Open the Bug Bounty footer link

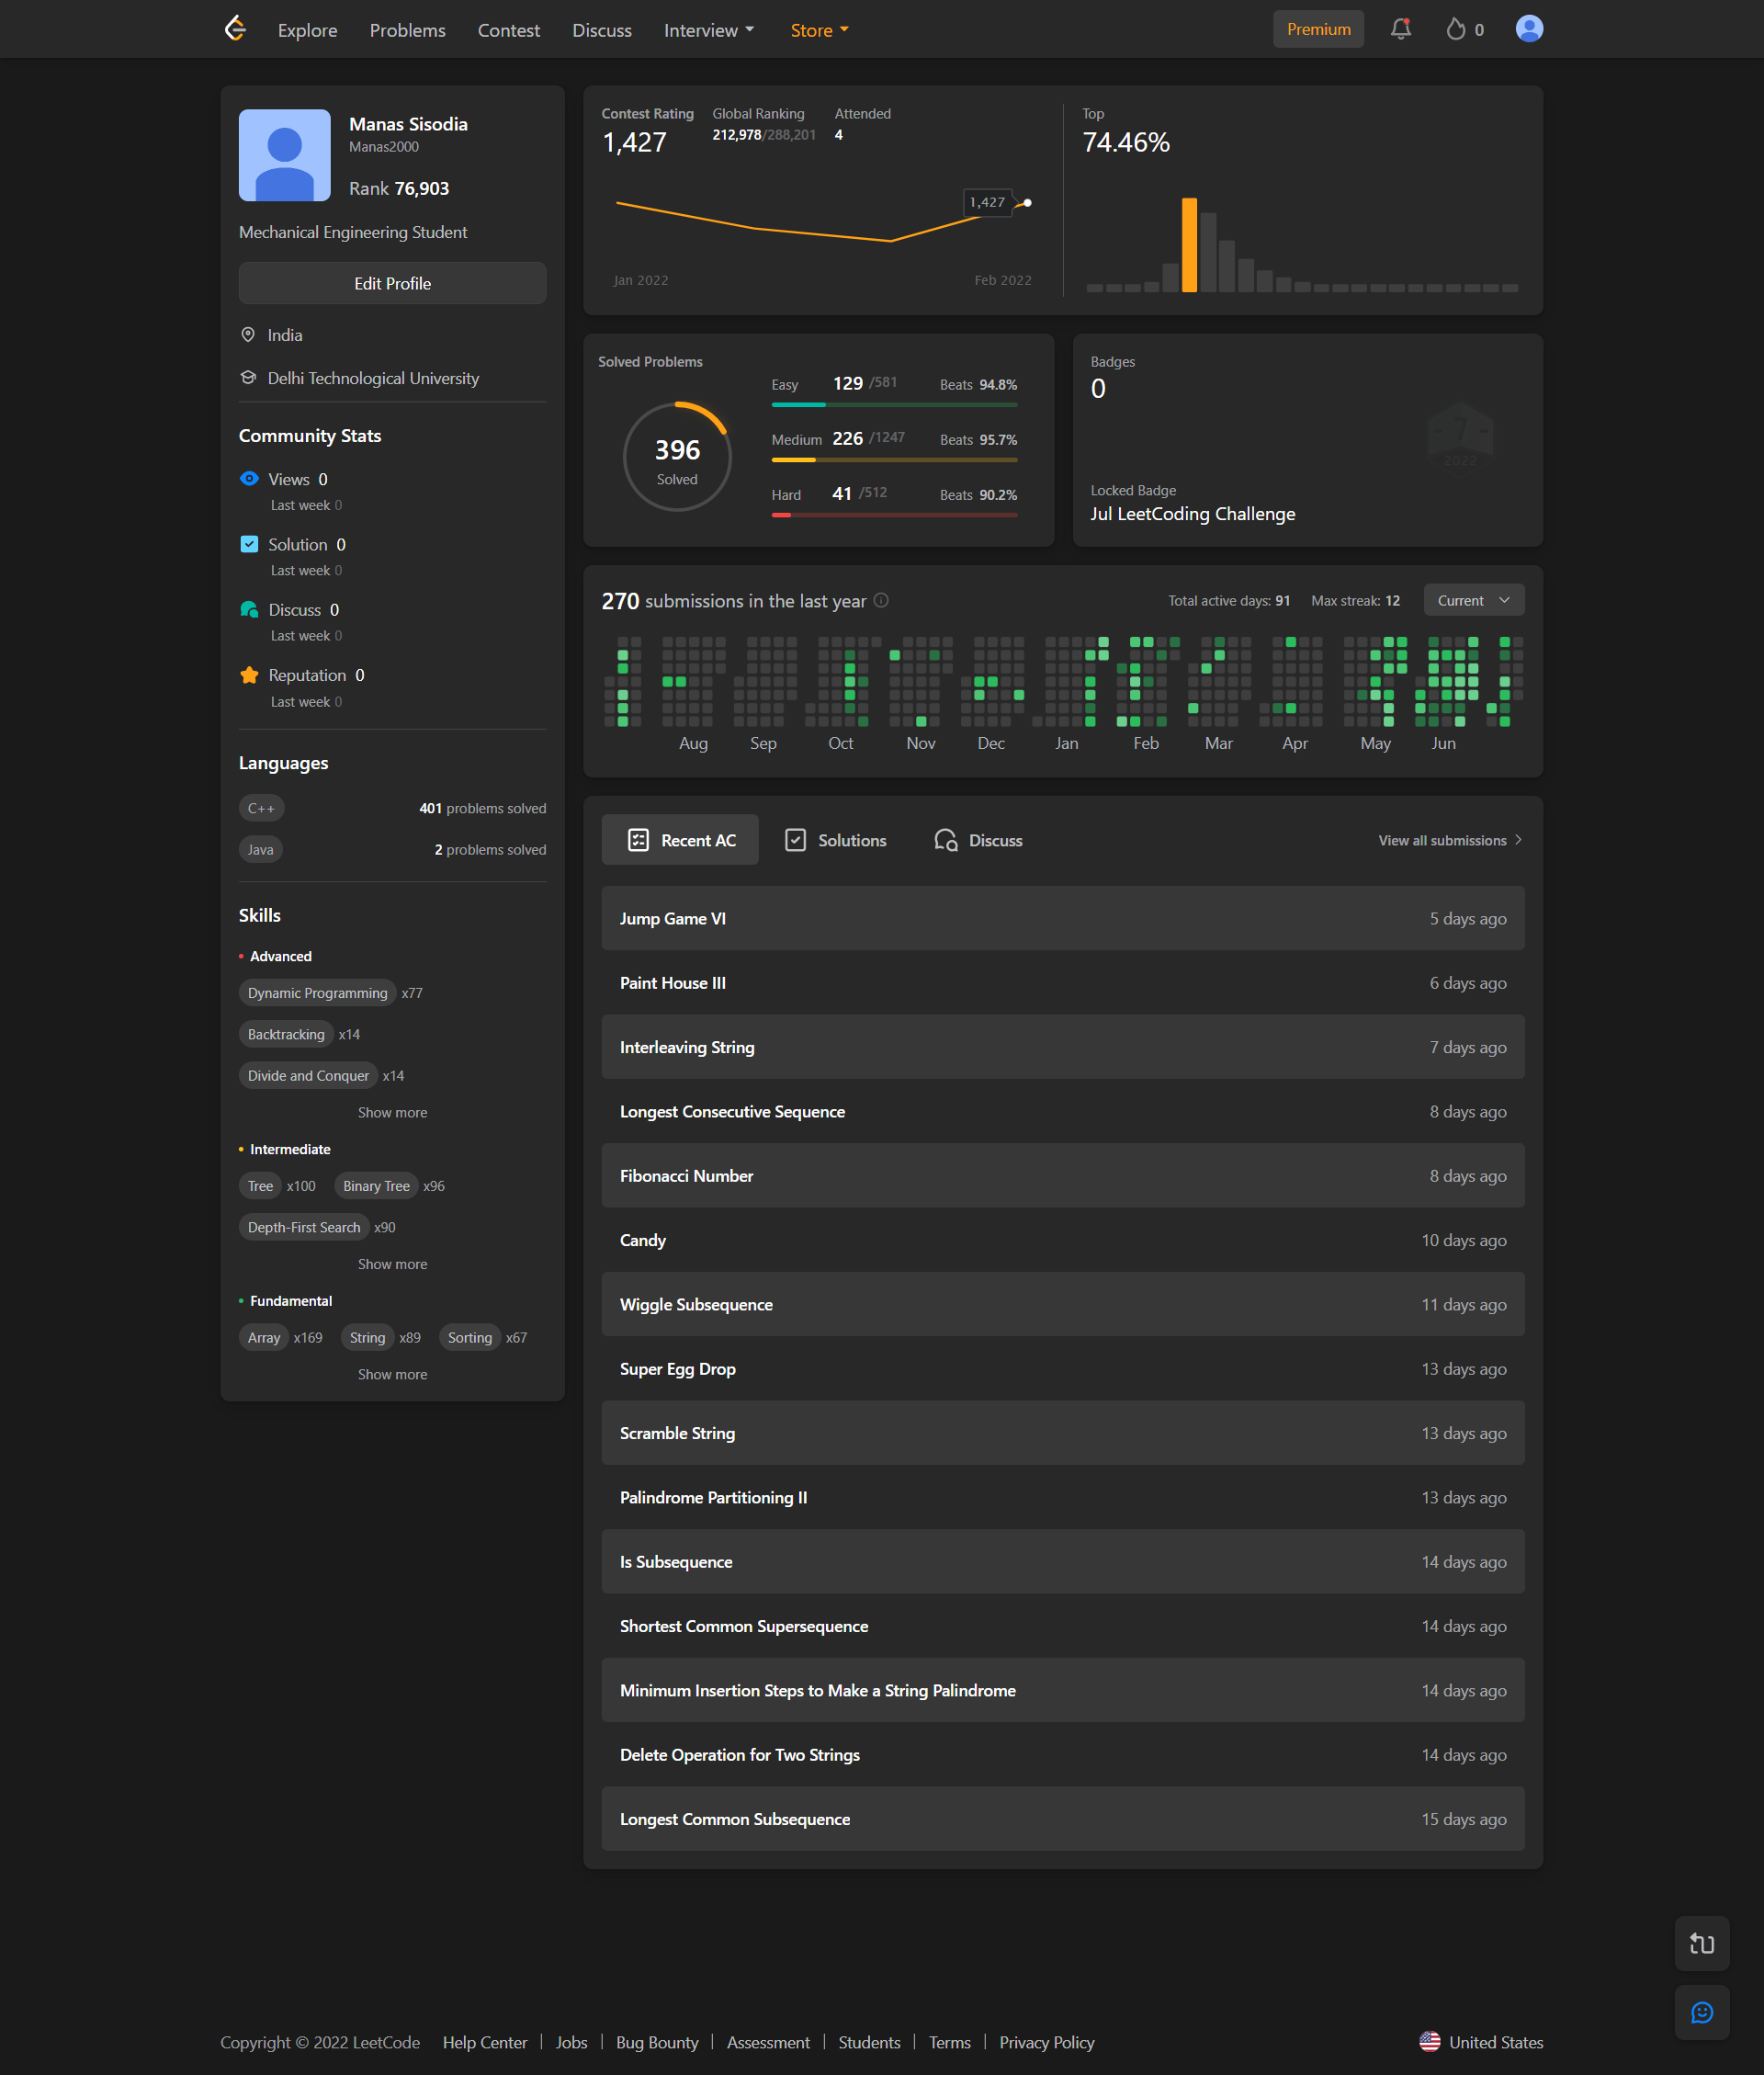pyautogui.click(x=656, y=2042)
